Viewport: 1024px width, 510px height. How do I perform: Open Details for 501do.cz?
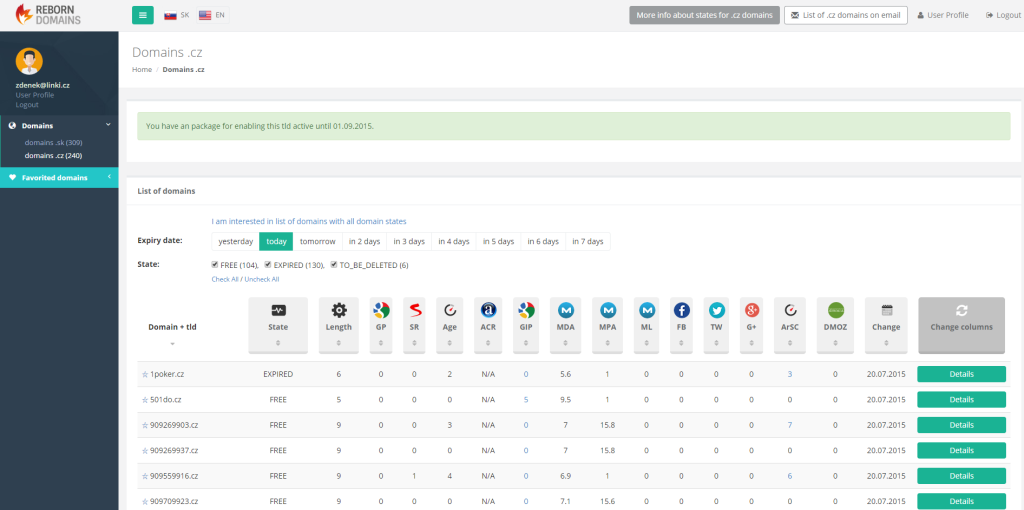pyautogui.click(x=961, y=400)
